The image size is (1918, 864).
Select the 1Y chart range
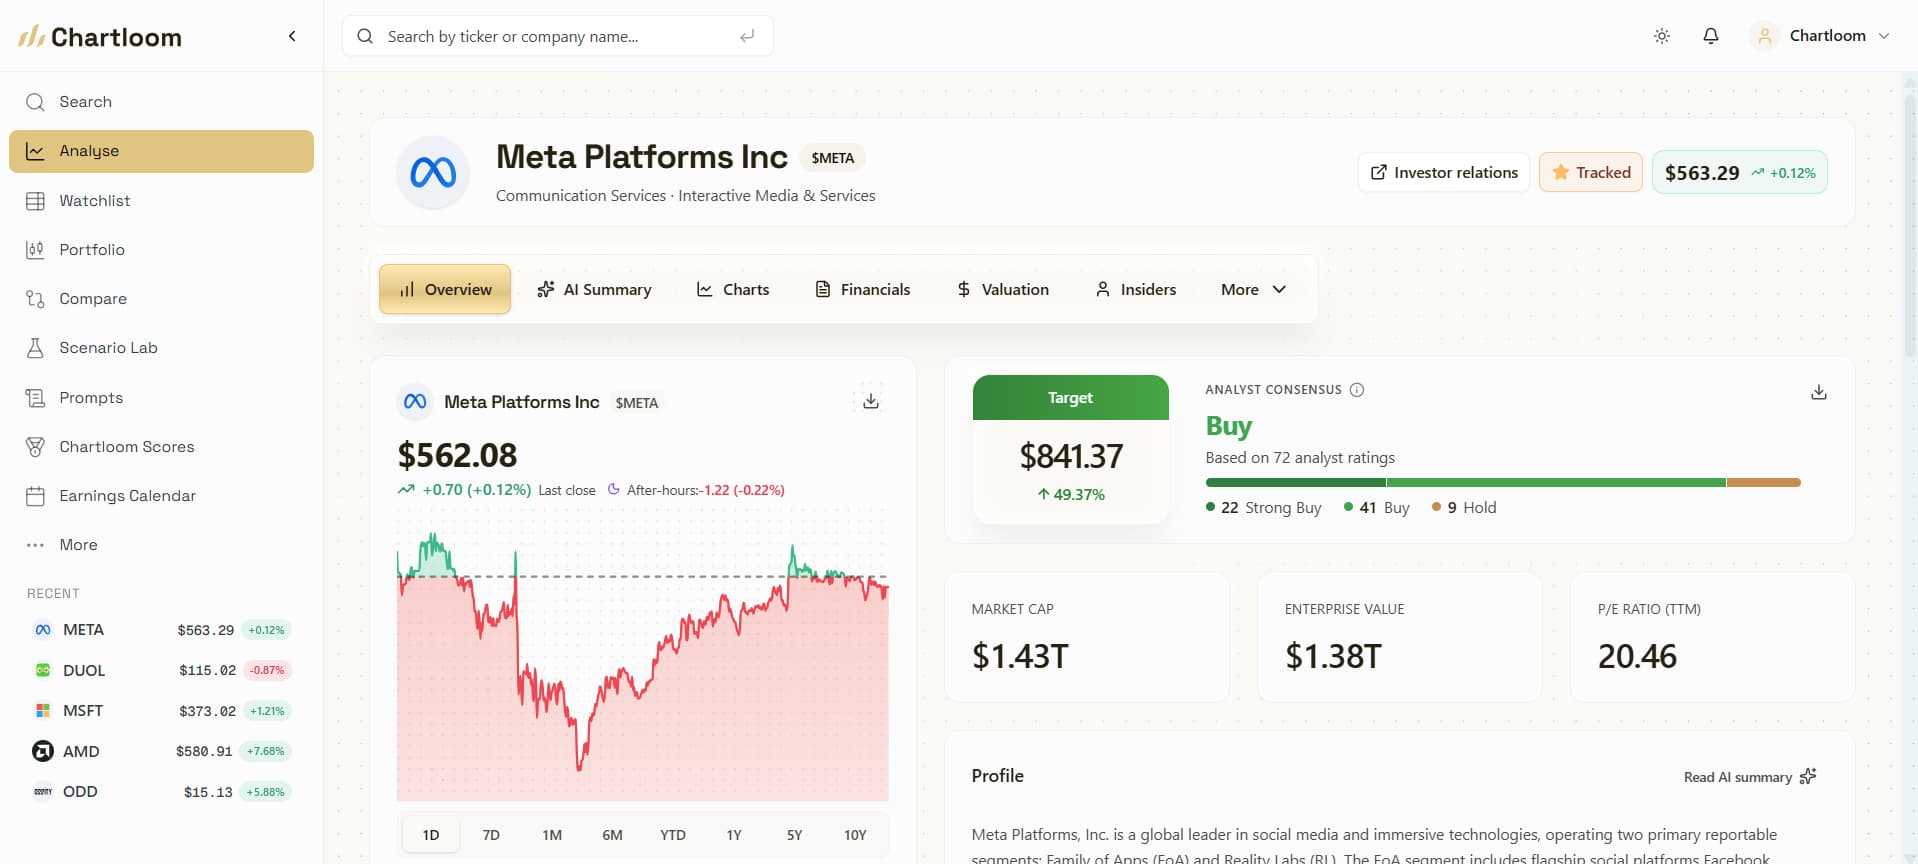734,835
